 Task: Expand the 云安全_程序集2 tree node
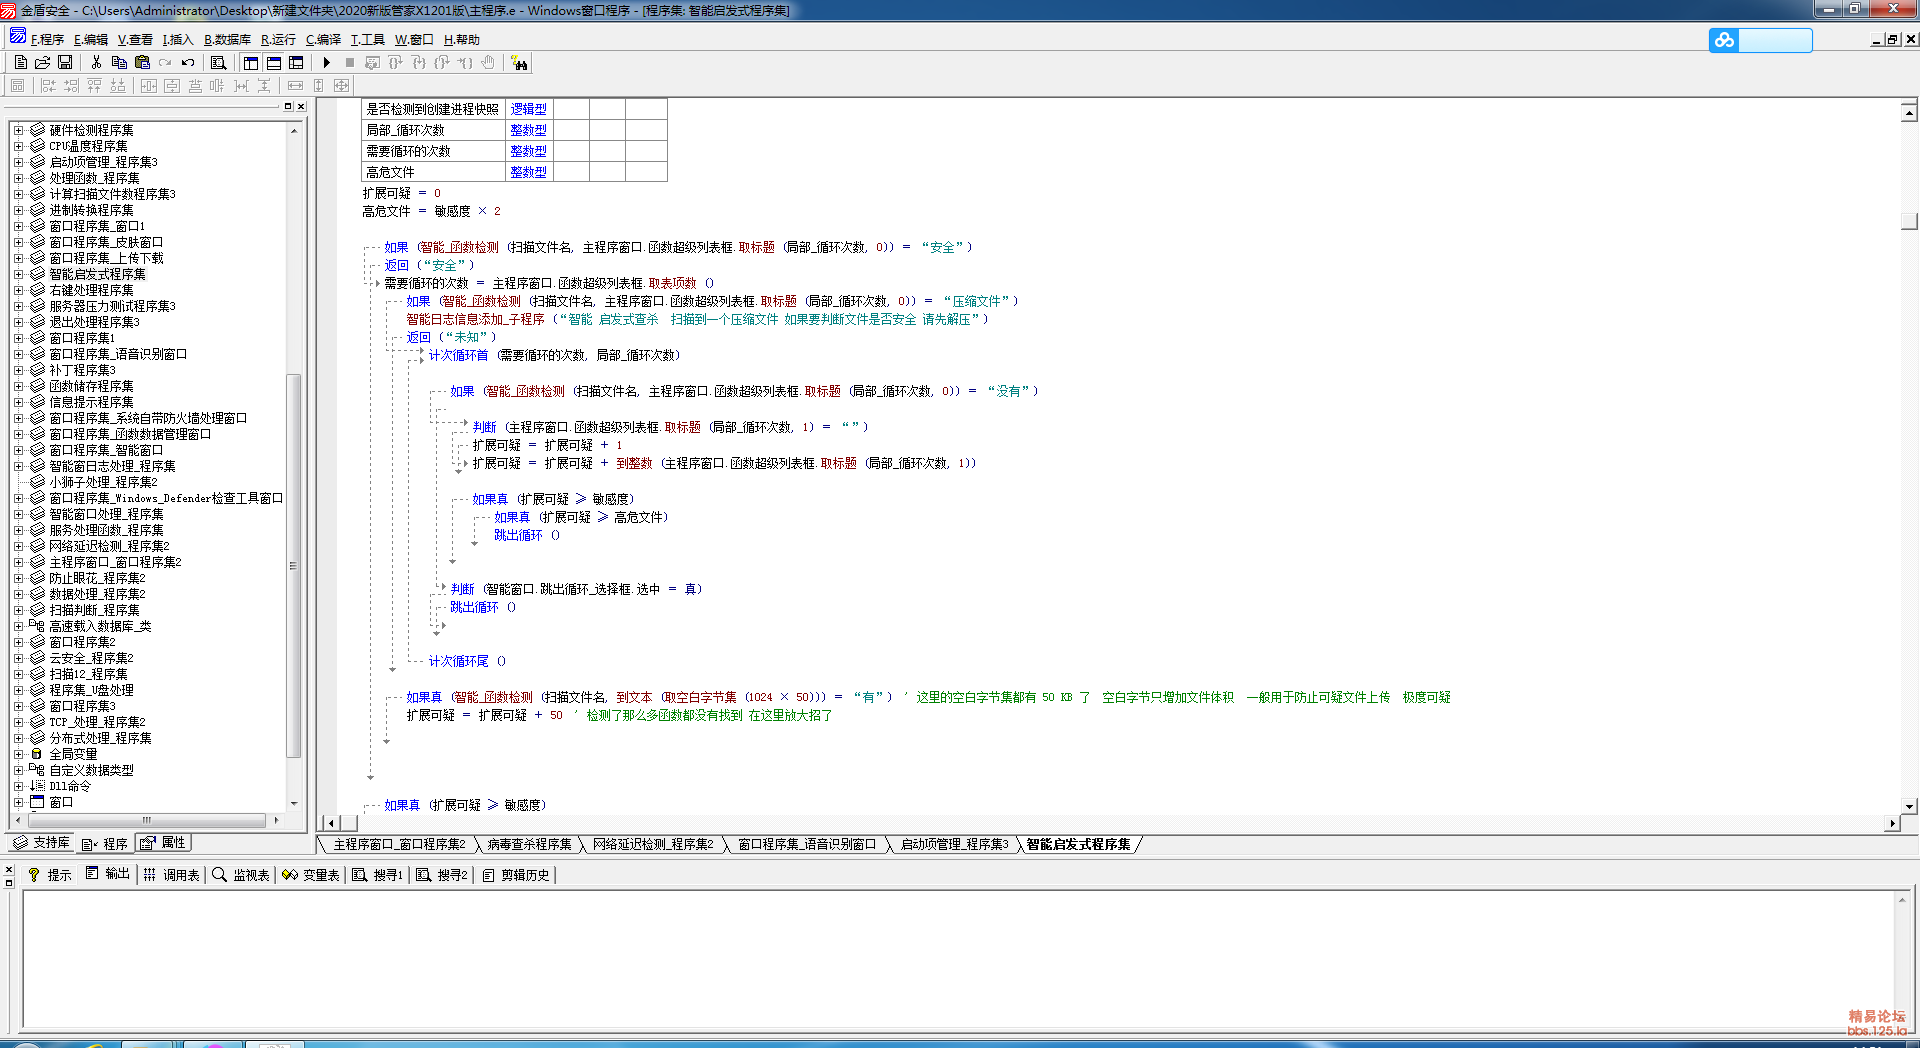point(18,658)
